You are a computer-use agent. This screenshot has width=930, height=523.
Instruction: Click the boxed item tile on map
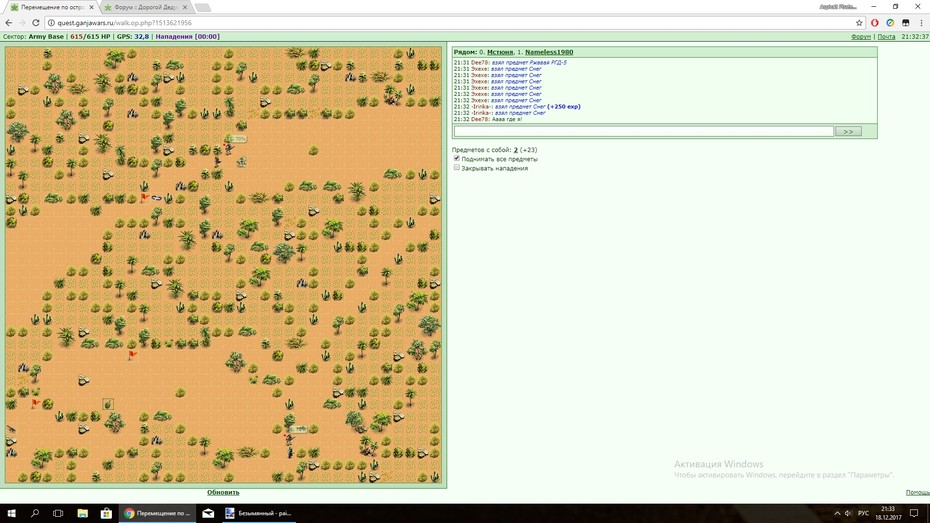tap(108, 404)
